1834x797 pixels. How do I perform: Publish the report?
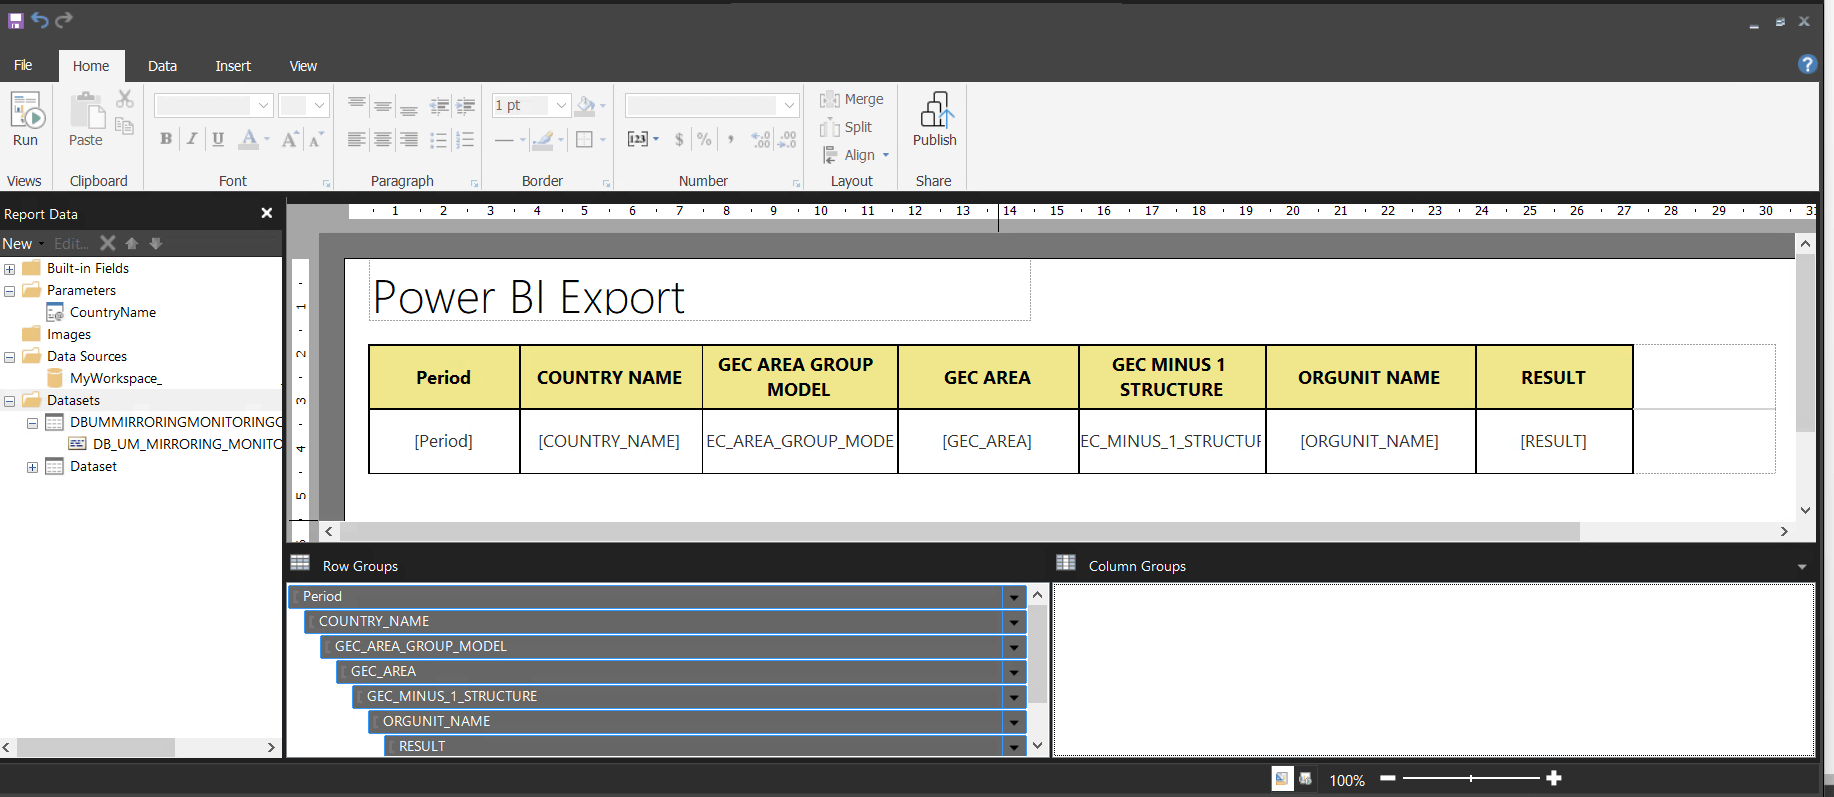pyautogui.click(x=935, y=119)
